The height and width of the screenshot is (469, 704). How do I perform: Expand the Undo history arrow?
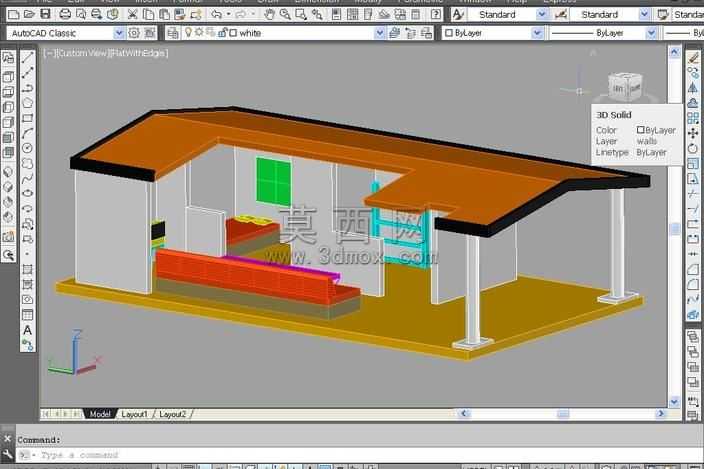pos(228,15)
